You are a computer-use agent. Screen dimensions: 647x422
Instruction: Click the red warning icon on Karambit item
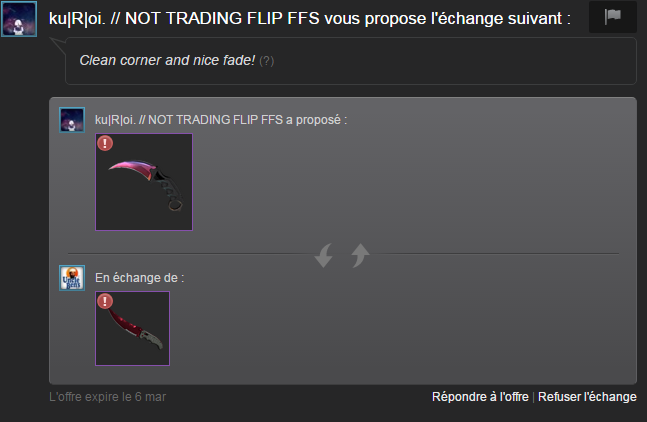click(x=105, y=143)
